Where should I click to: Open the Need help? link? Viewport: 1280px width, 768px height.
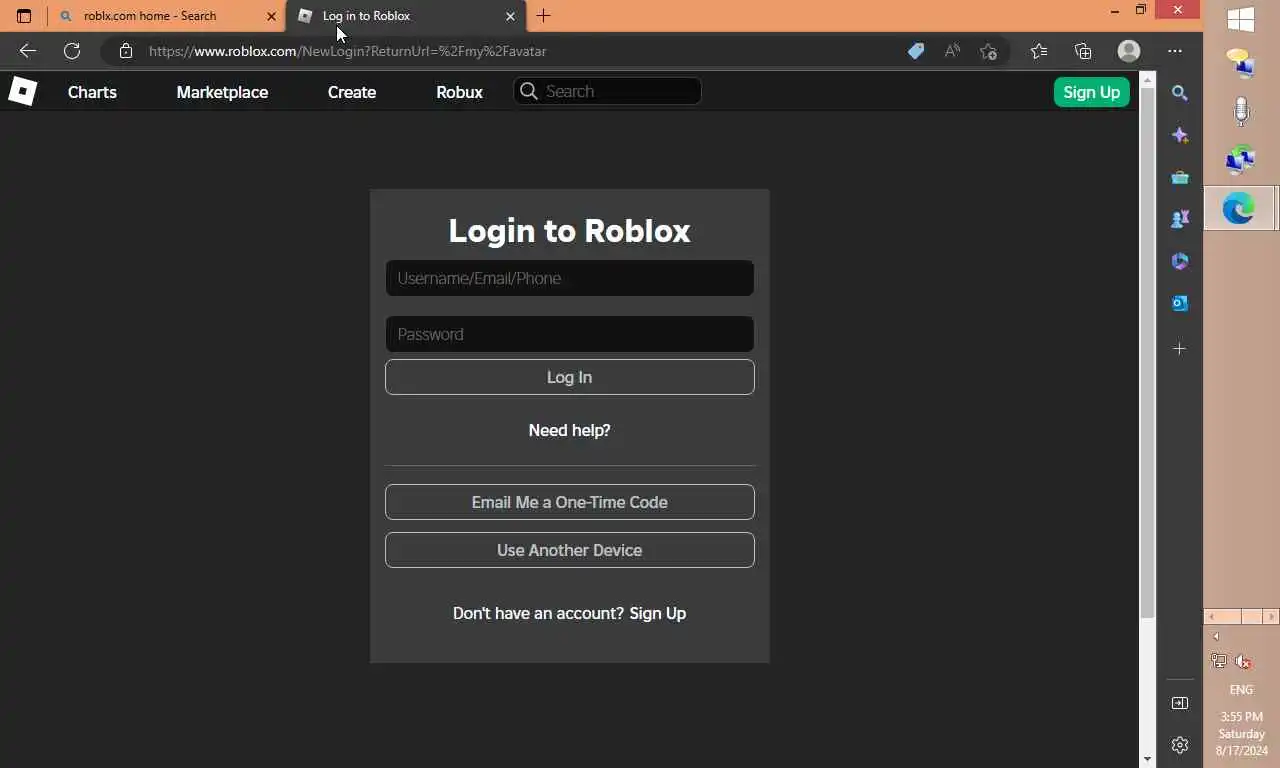click(570, 430)
